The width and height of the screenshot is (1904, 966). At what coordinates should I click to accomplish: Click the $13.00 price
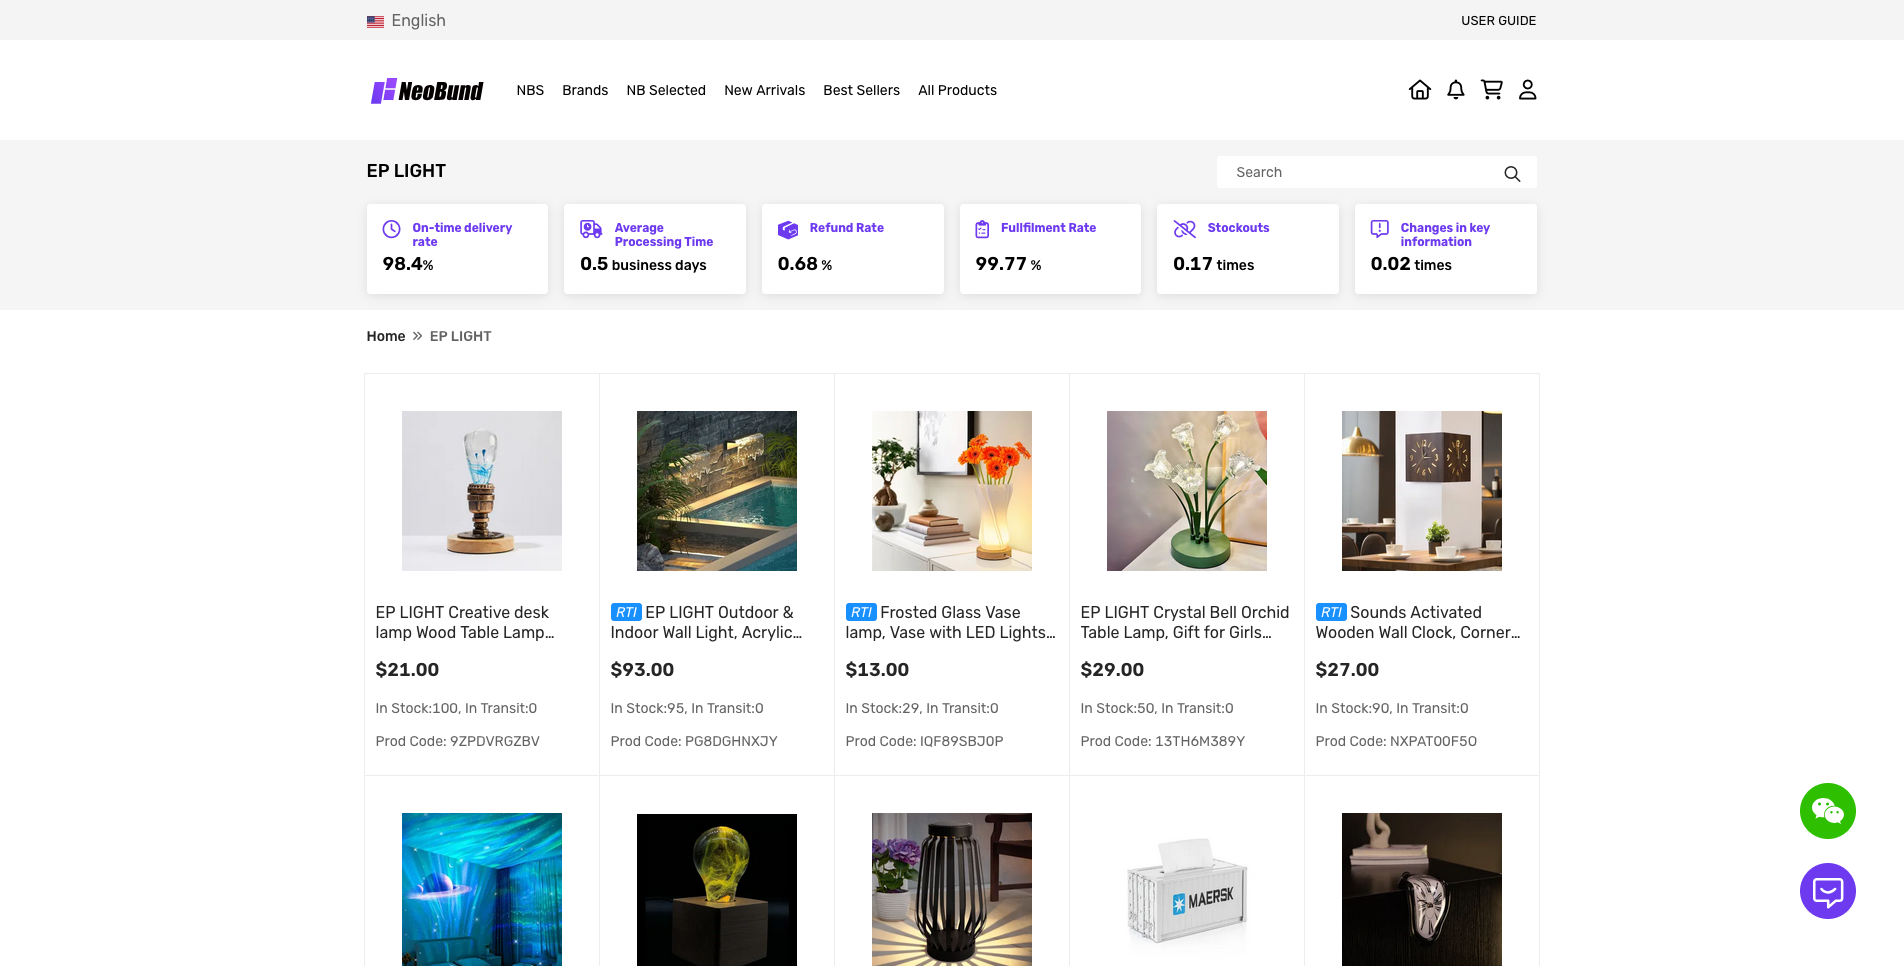tap(877, 670)
